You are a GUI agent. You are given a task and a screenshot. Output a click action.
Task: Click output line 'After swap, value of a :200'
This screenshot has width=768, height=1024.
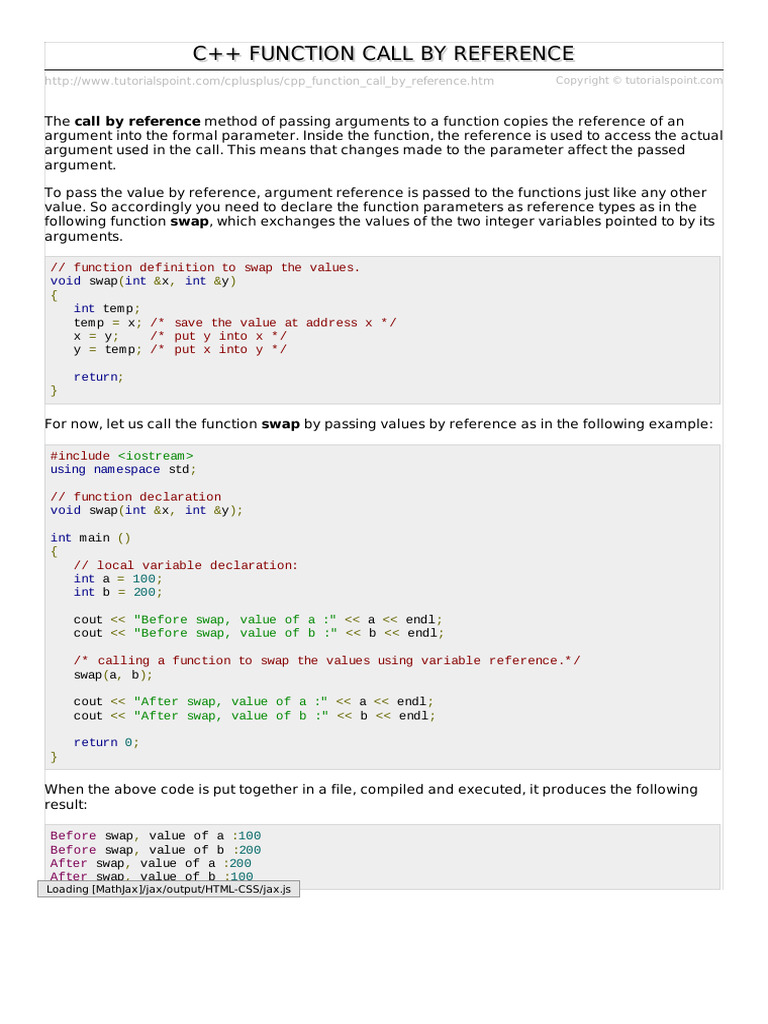click(151, 863)
